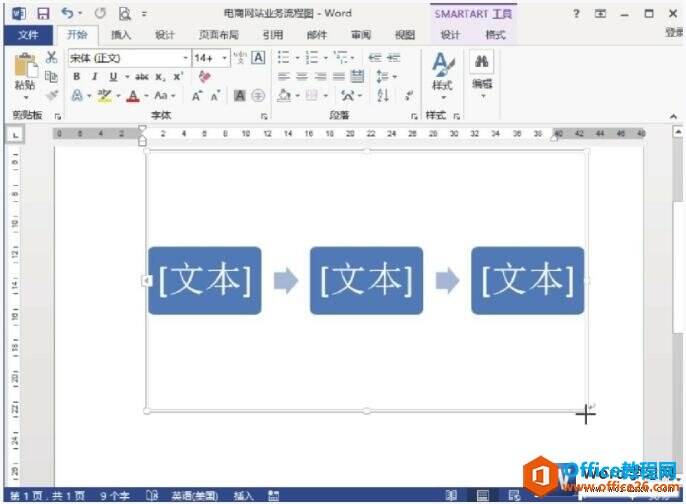The width and height of the screenshot is (686, 504).
Task: Click the Save icon in quick access toolbar
Action: point(43,14)
